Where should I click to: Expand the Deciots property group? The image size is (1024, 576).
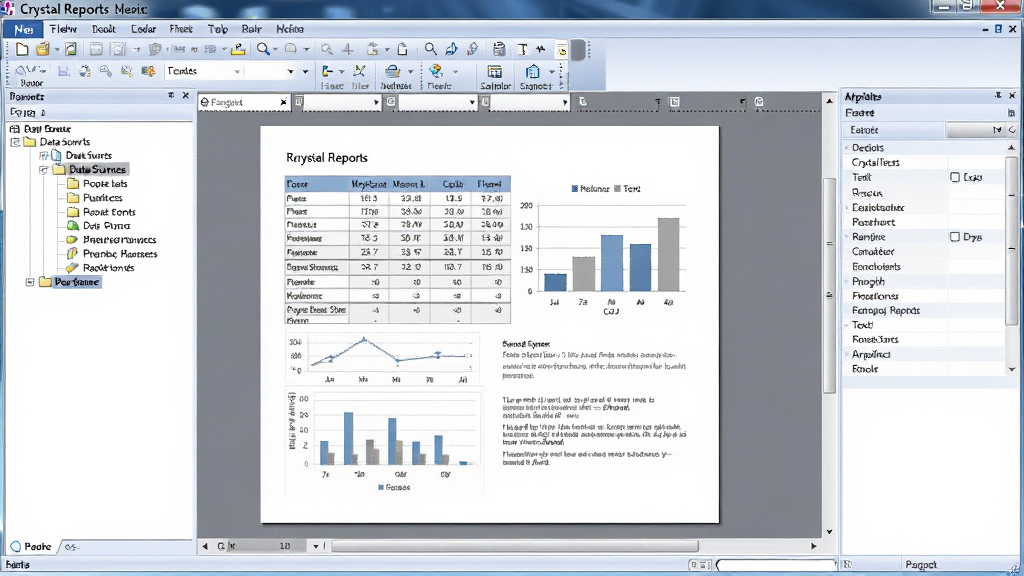(x=847, y=148)
